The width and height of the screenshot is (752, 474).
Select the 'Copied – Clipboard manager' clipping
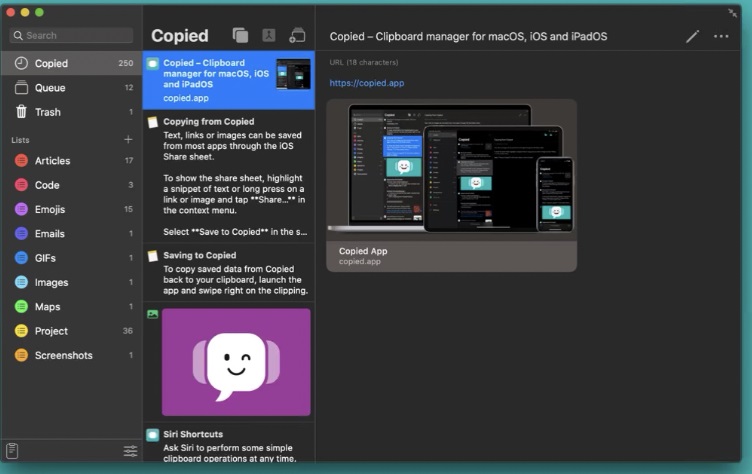pos(229,80)
